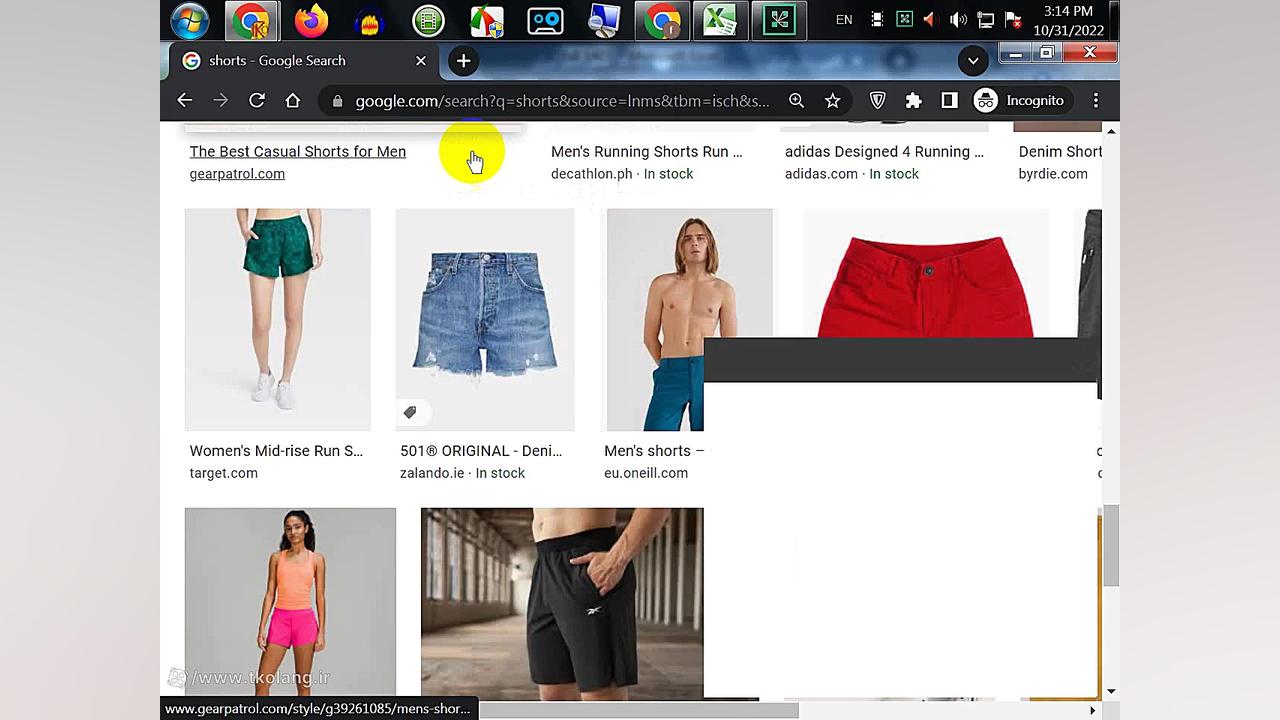The width and height of the screenshot is (1280, 720).
Task: Open the zalando.ie source text
Action: pyautogui.click(x=432, y=473)
